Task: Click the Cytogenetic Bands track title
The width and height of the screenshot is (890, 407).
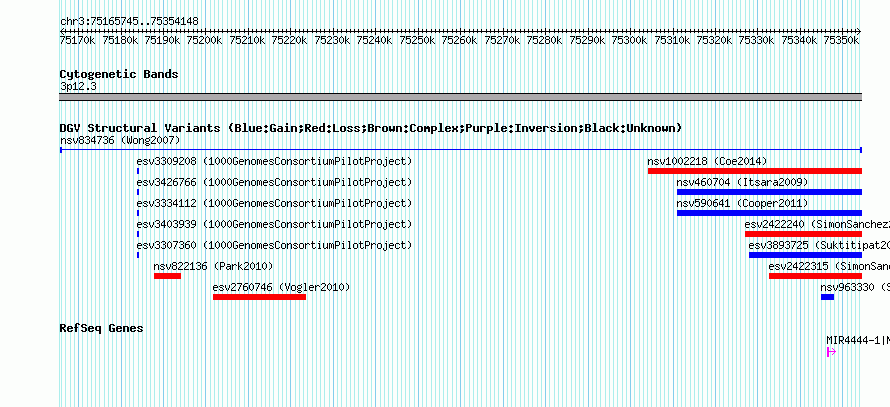Action: [119, 74]
